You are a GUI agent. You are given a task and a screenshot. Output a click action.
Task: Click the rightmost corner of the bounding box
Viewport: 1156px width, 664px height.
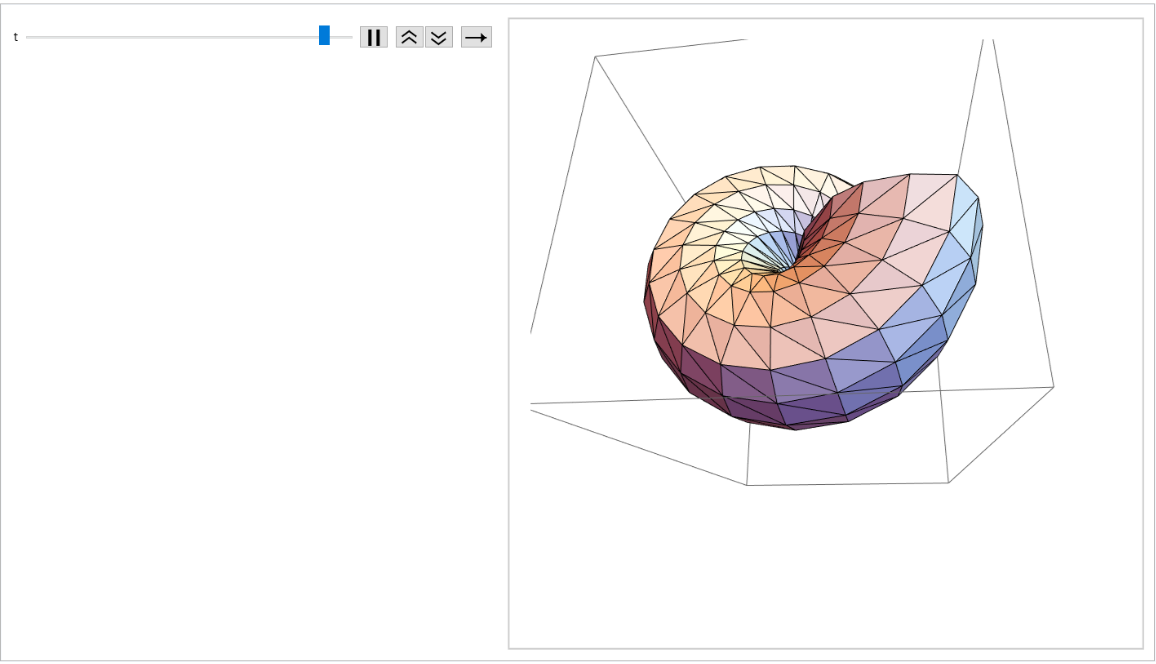(1053, 386)
